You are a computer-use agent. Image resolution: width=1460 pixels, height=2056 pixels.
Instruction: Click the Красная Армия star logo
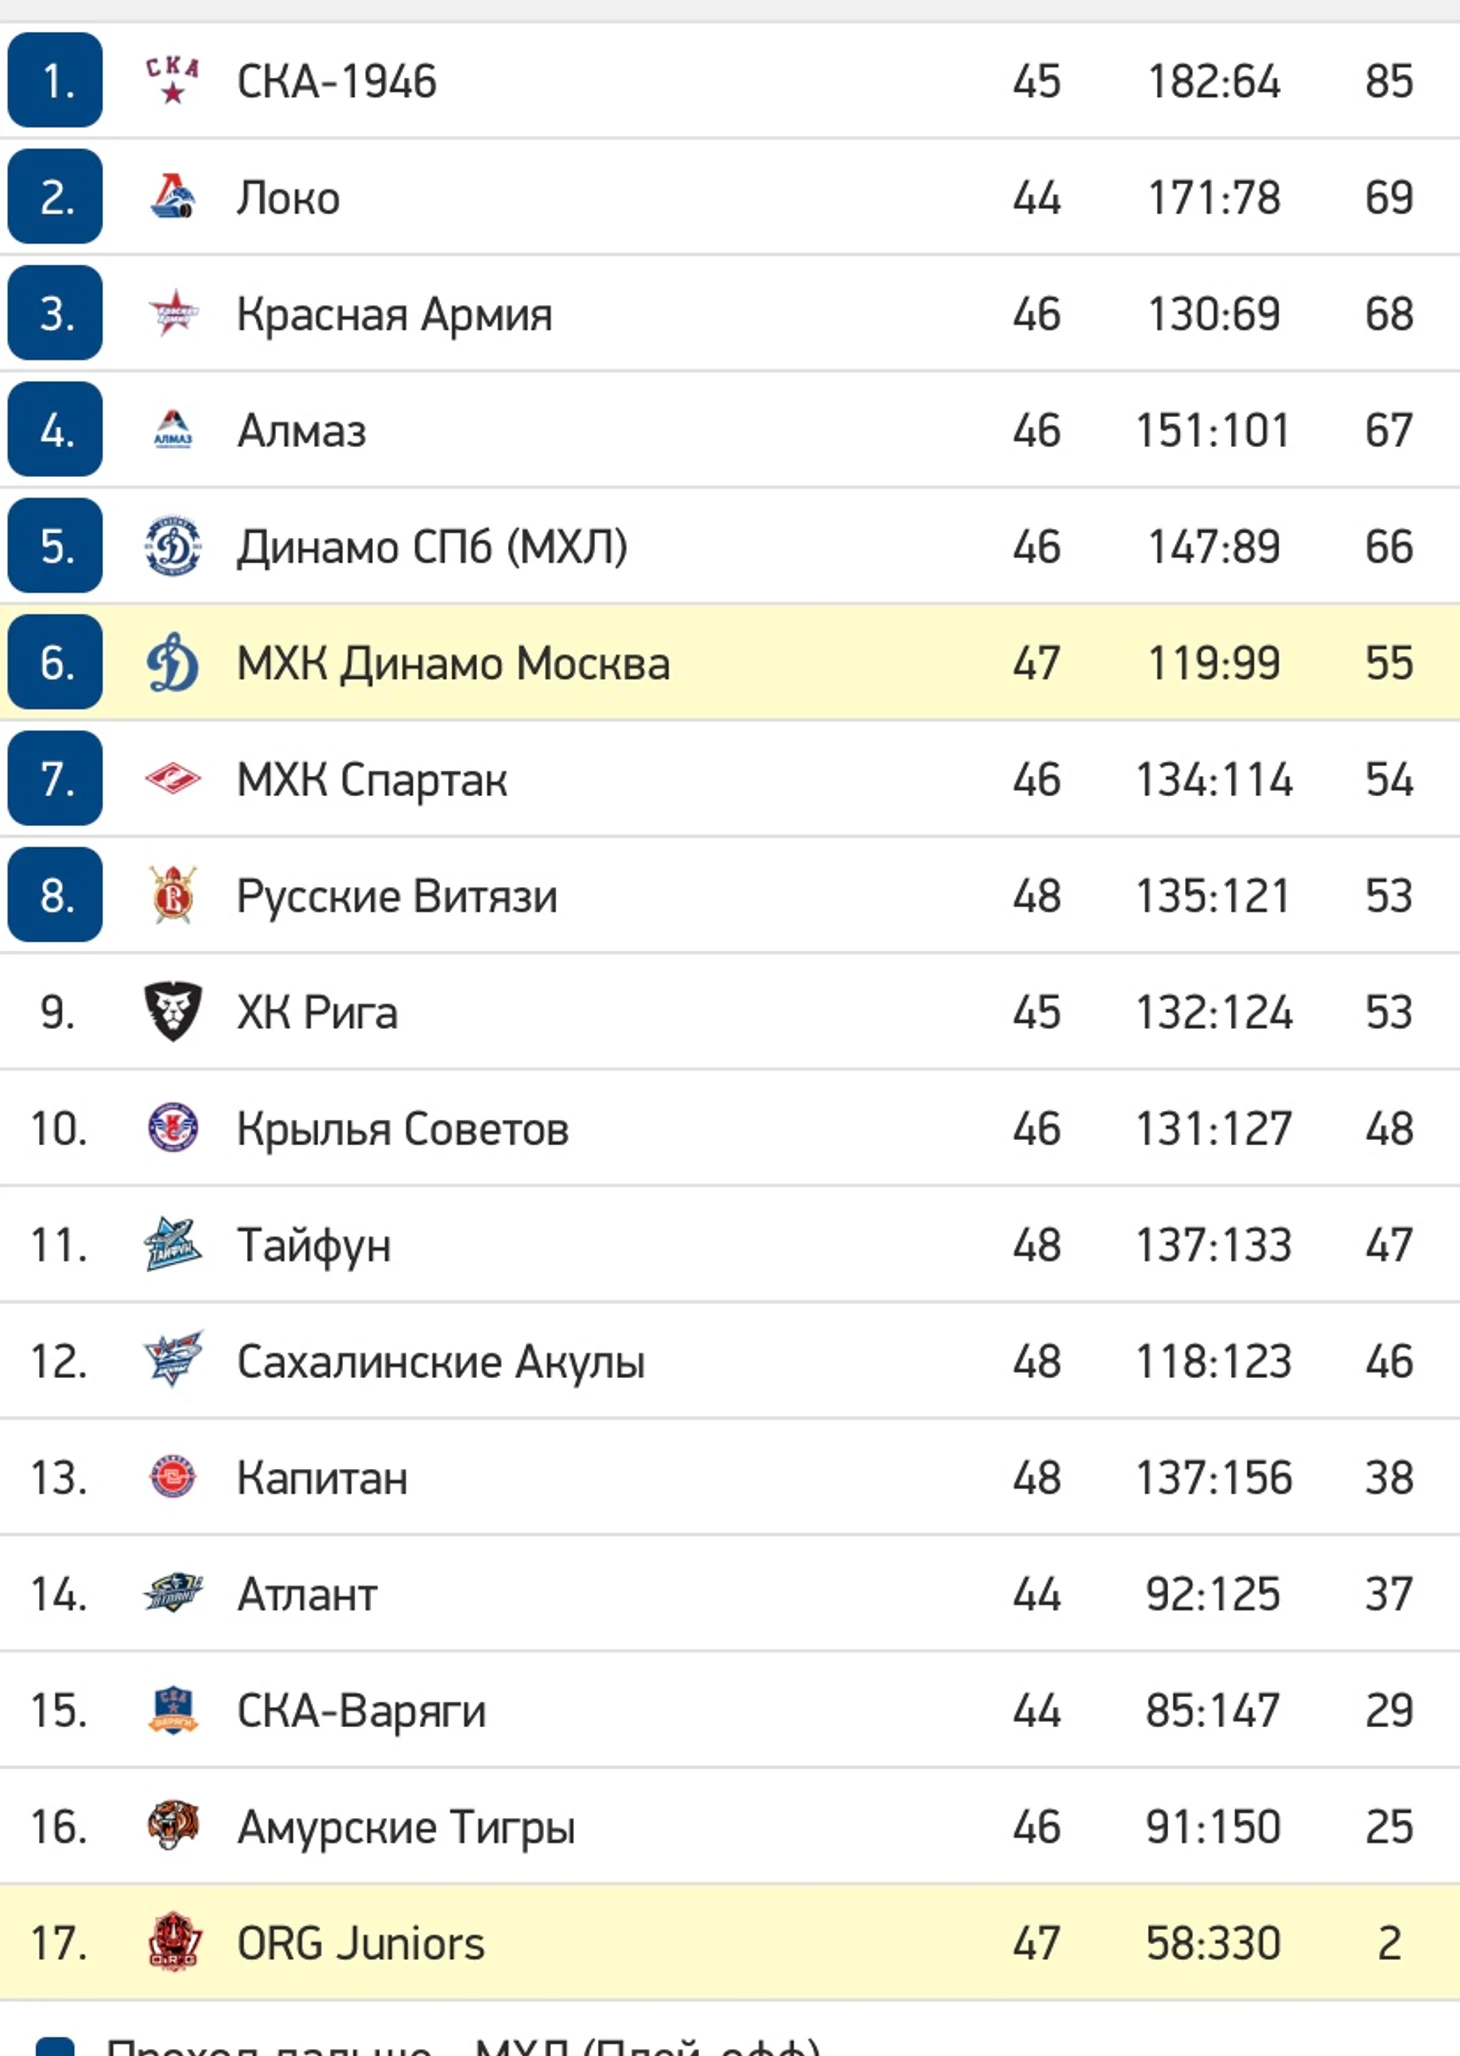[x=172, y=314]
